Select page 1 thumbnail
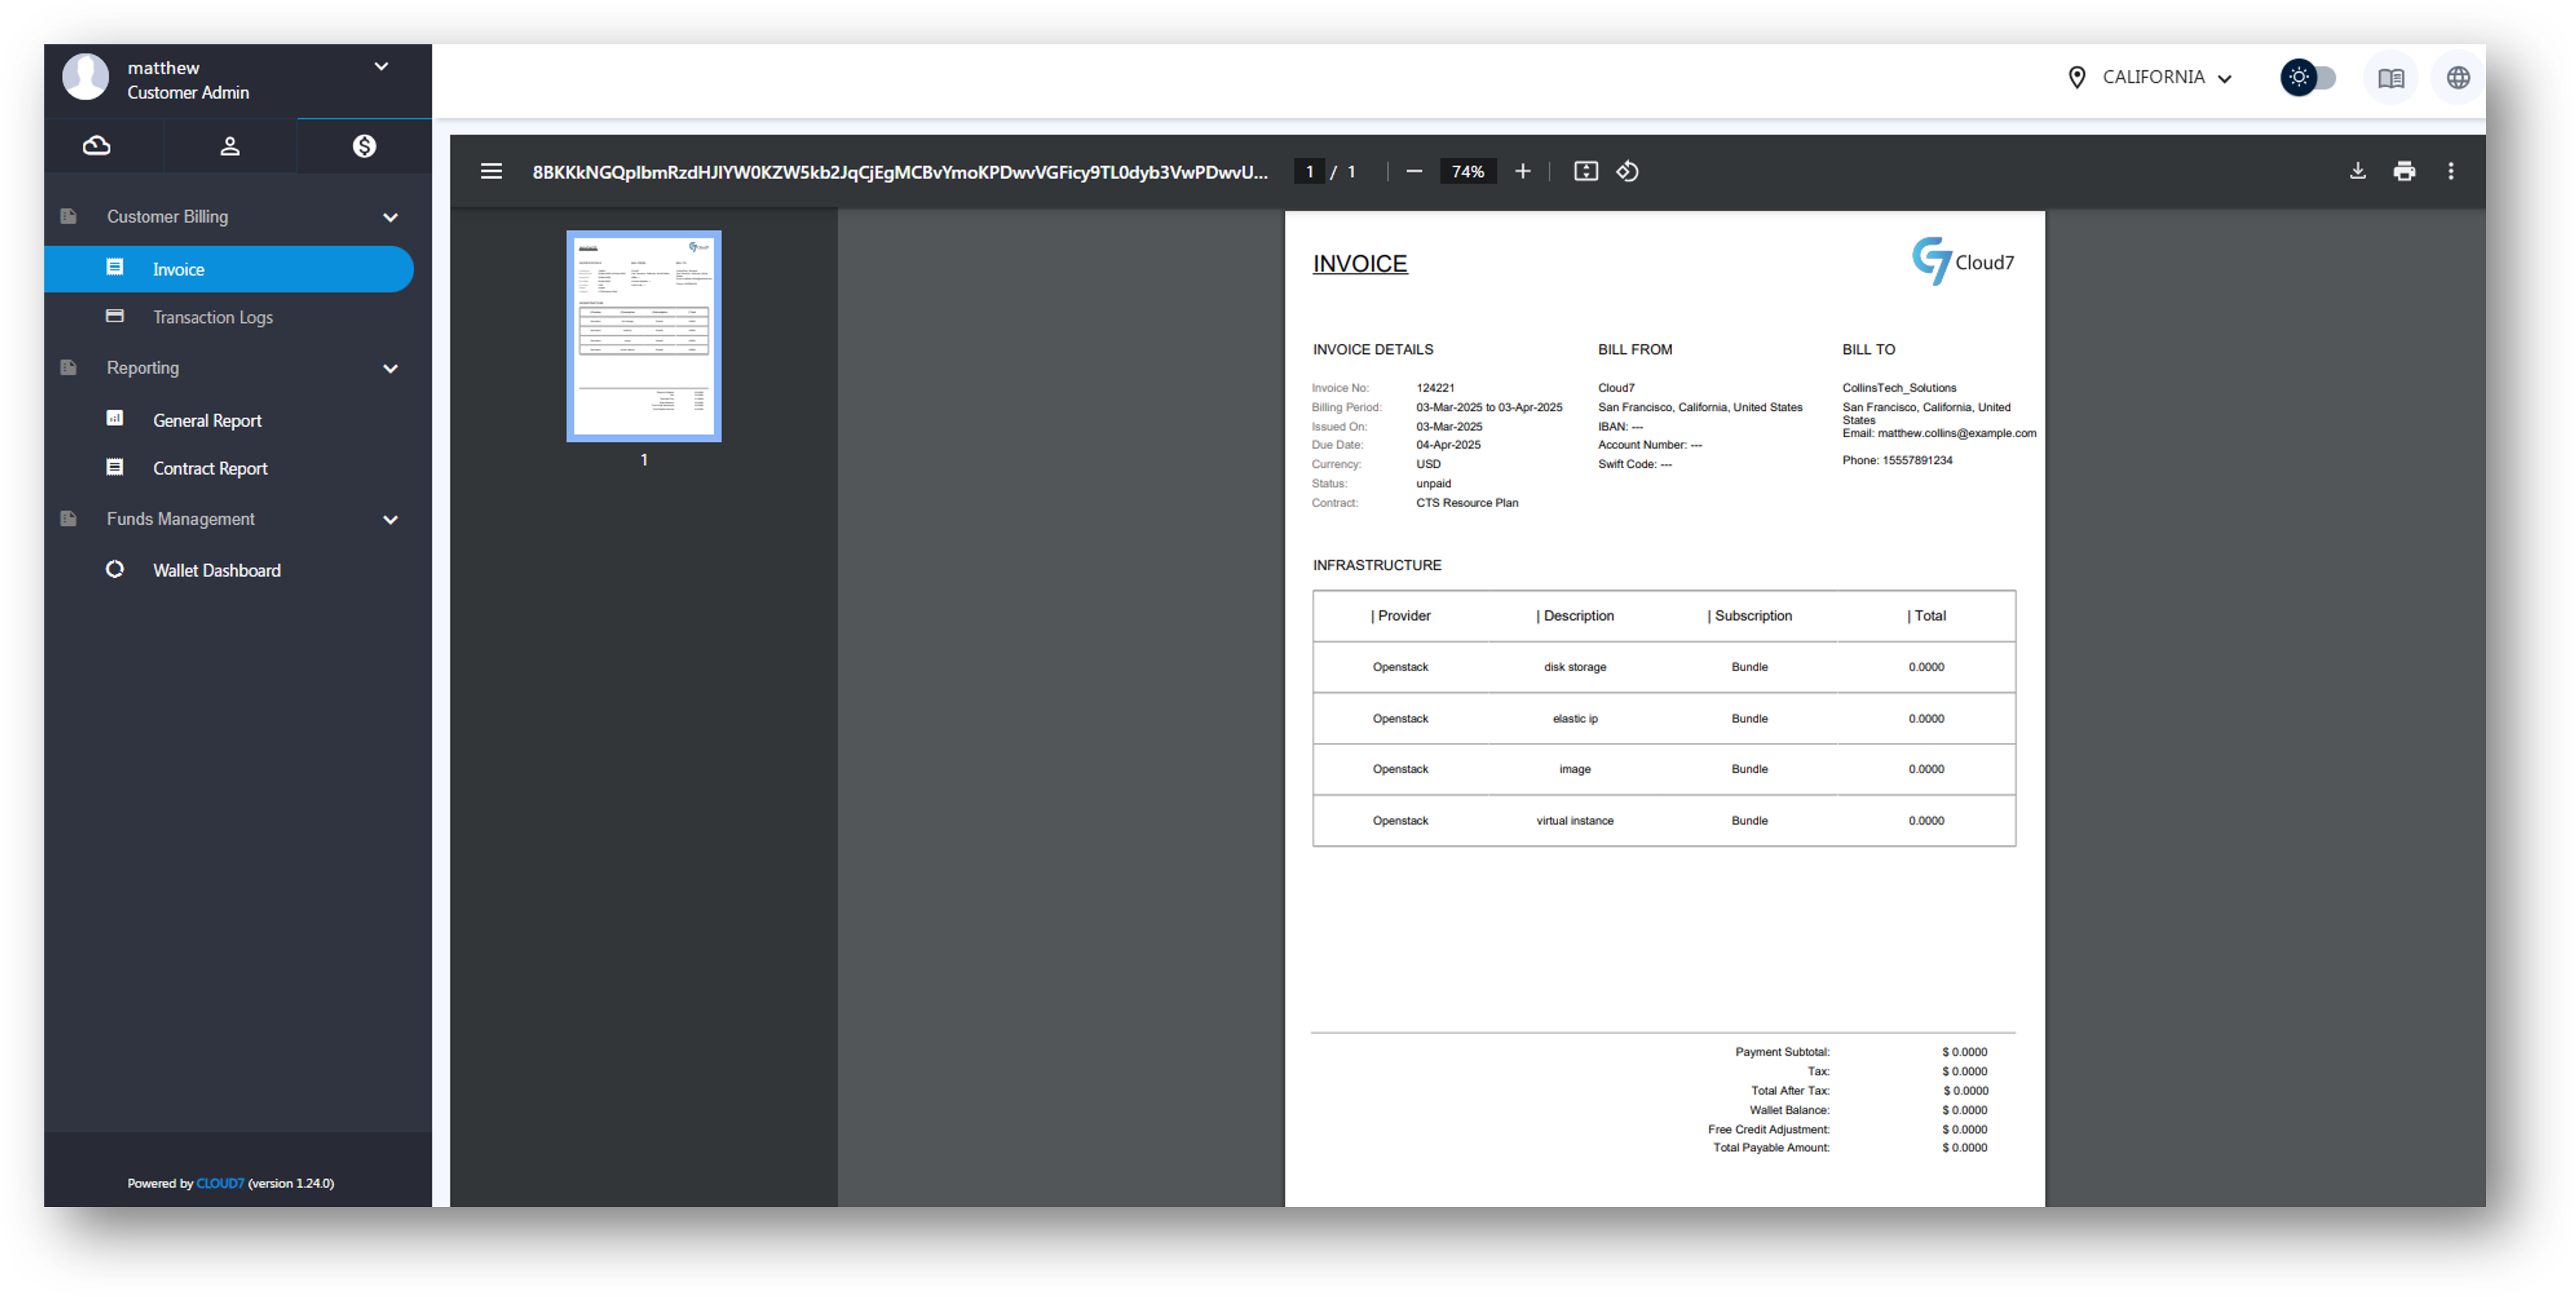The height and width of the screenshot is (1297, 2576). pos(643,336)
